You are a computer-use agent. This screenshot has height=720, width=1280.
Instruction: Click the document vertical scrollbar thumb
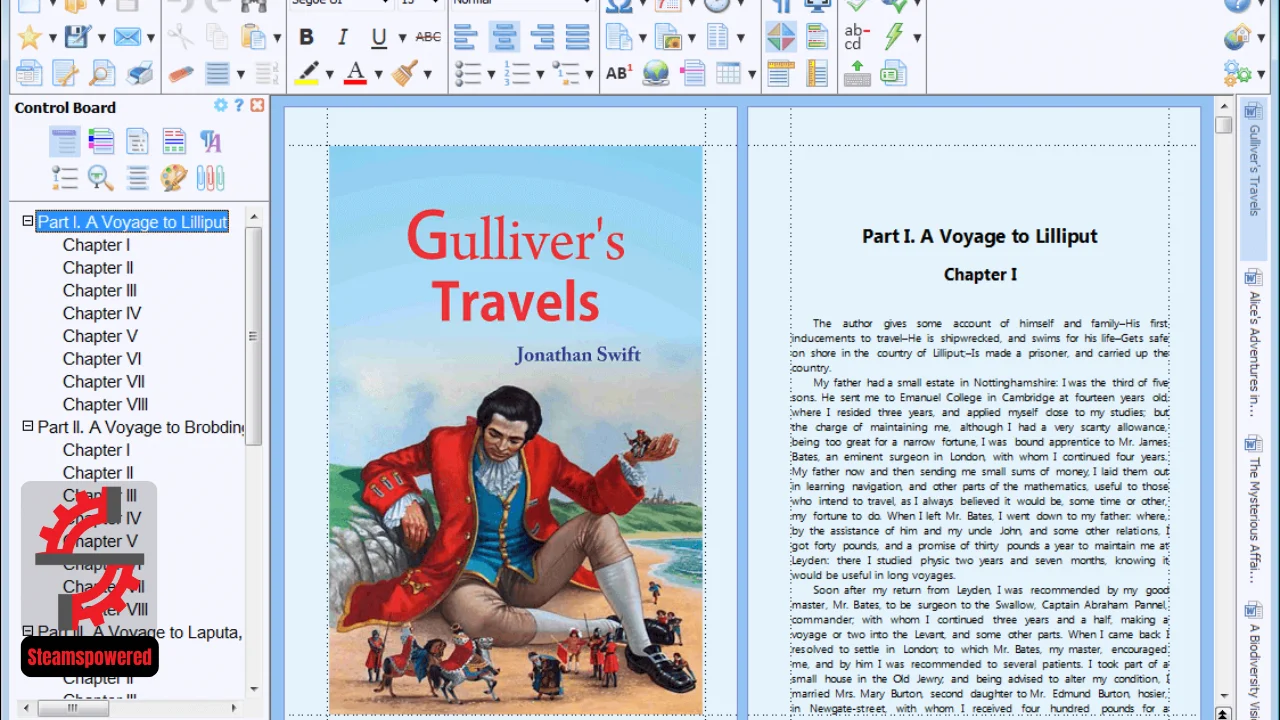coord(1224,125)
